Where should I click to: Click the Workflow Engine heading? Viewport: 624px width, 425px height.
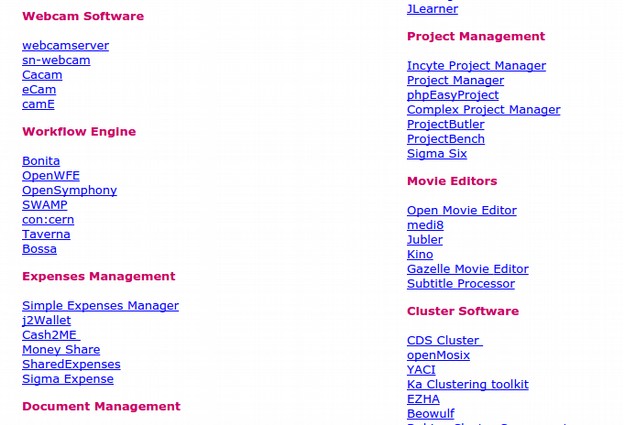point(79,132)
